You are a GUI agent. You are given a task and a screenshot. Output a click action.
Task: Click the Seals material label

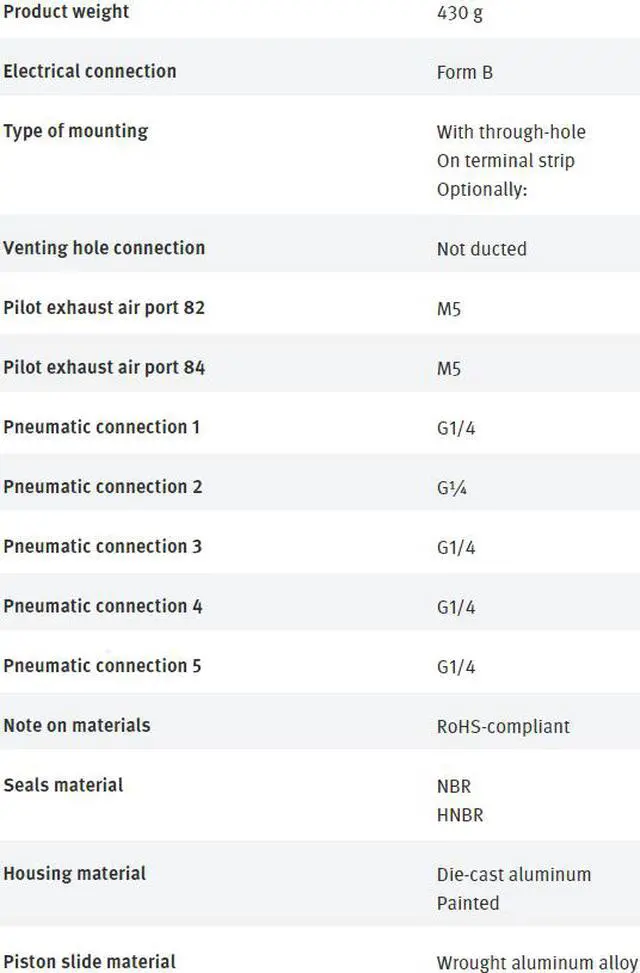coord(63,785)
